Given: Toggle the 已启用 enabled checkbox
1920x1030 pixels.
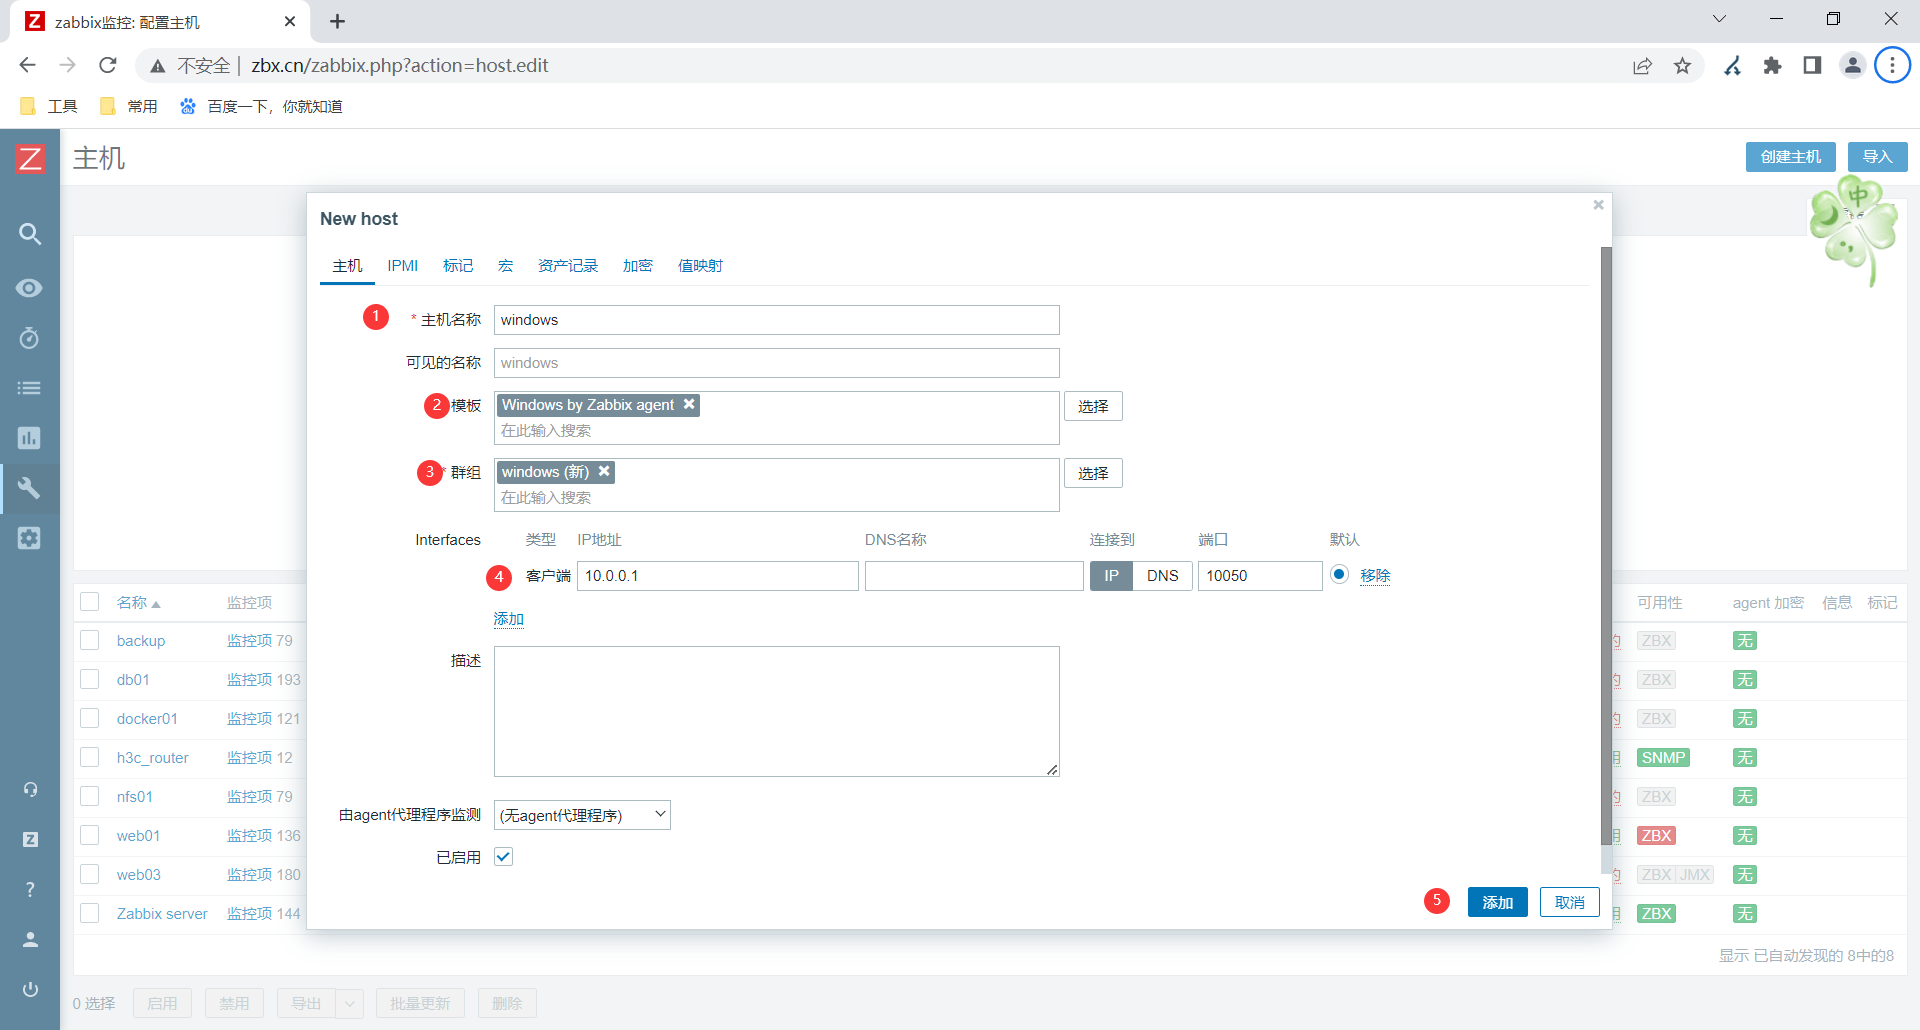Looking at the screenshot, I should coord(503,857).
